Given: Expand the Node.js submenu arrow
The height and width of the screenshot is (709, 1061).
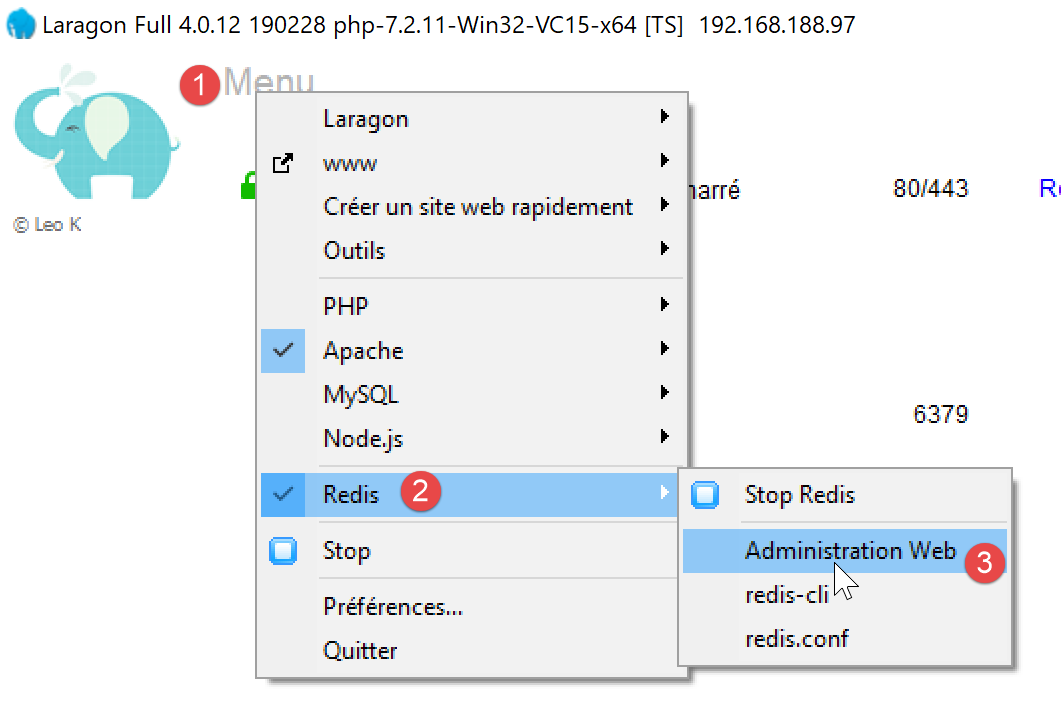Looking at the screenshot, I should [x=664, y=437].
